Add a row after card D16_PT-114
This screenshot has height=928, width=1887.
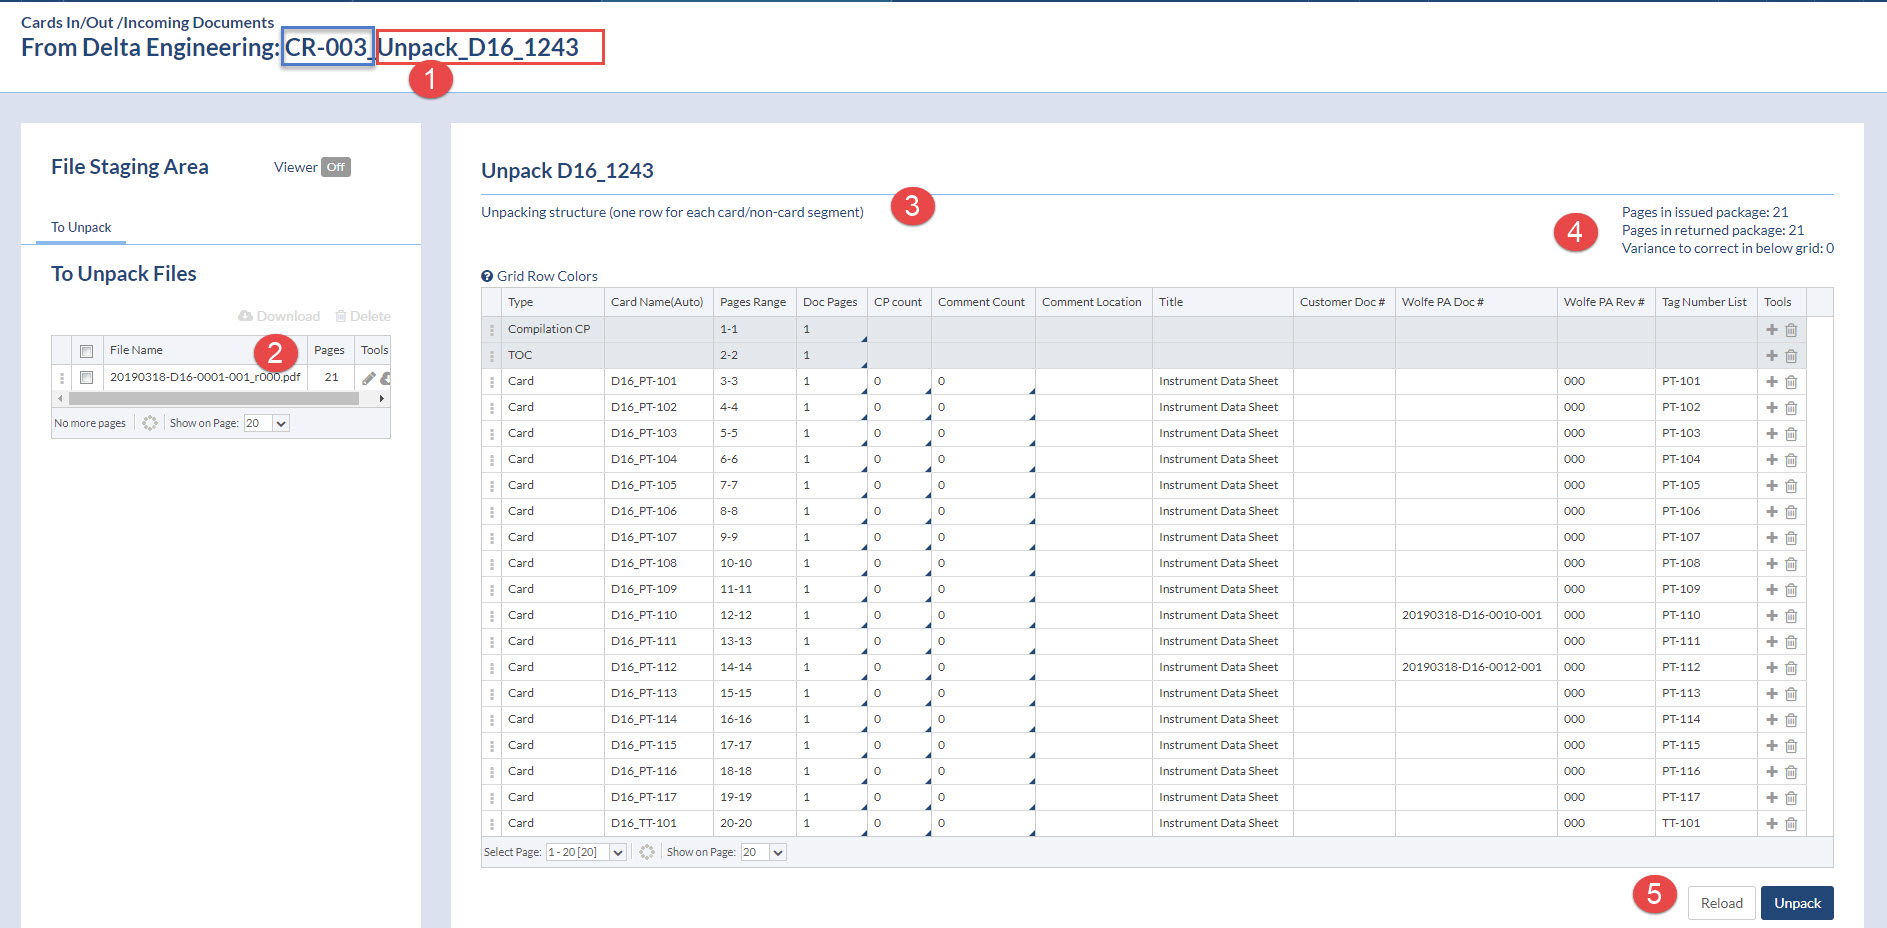(x=1771, y=719)
